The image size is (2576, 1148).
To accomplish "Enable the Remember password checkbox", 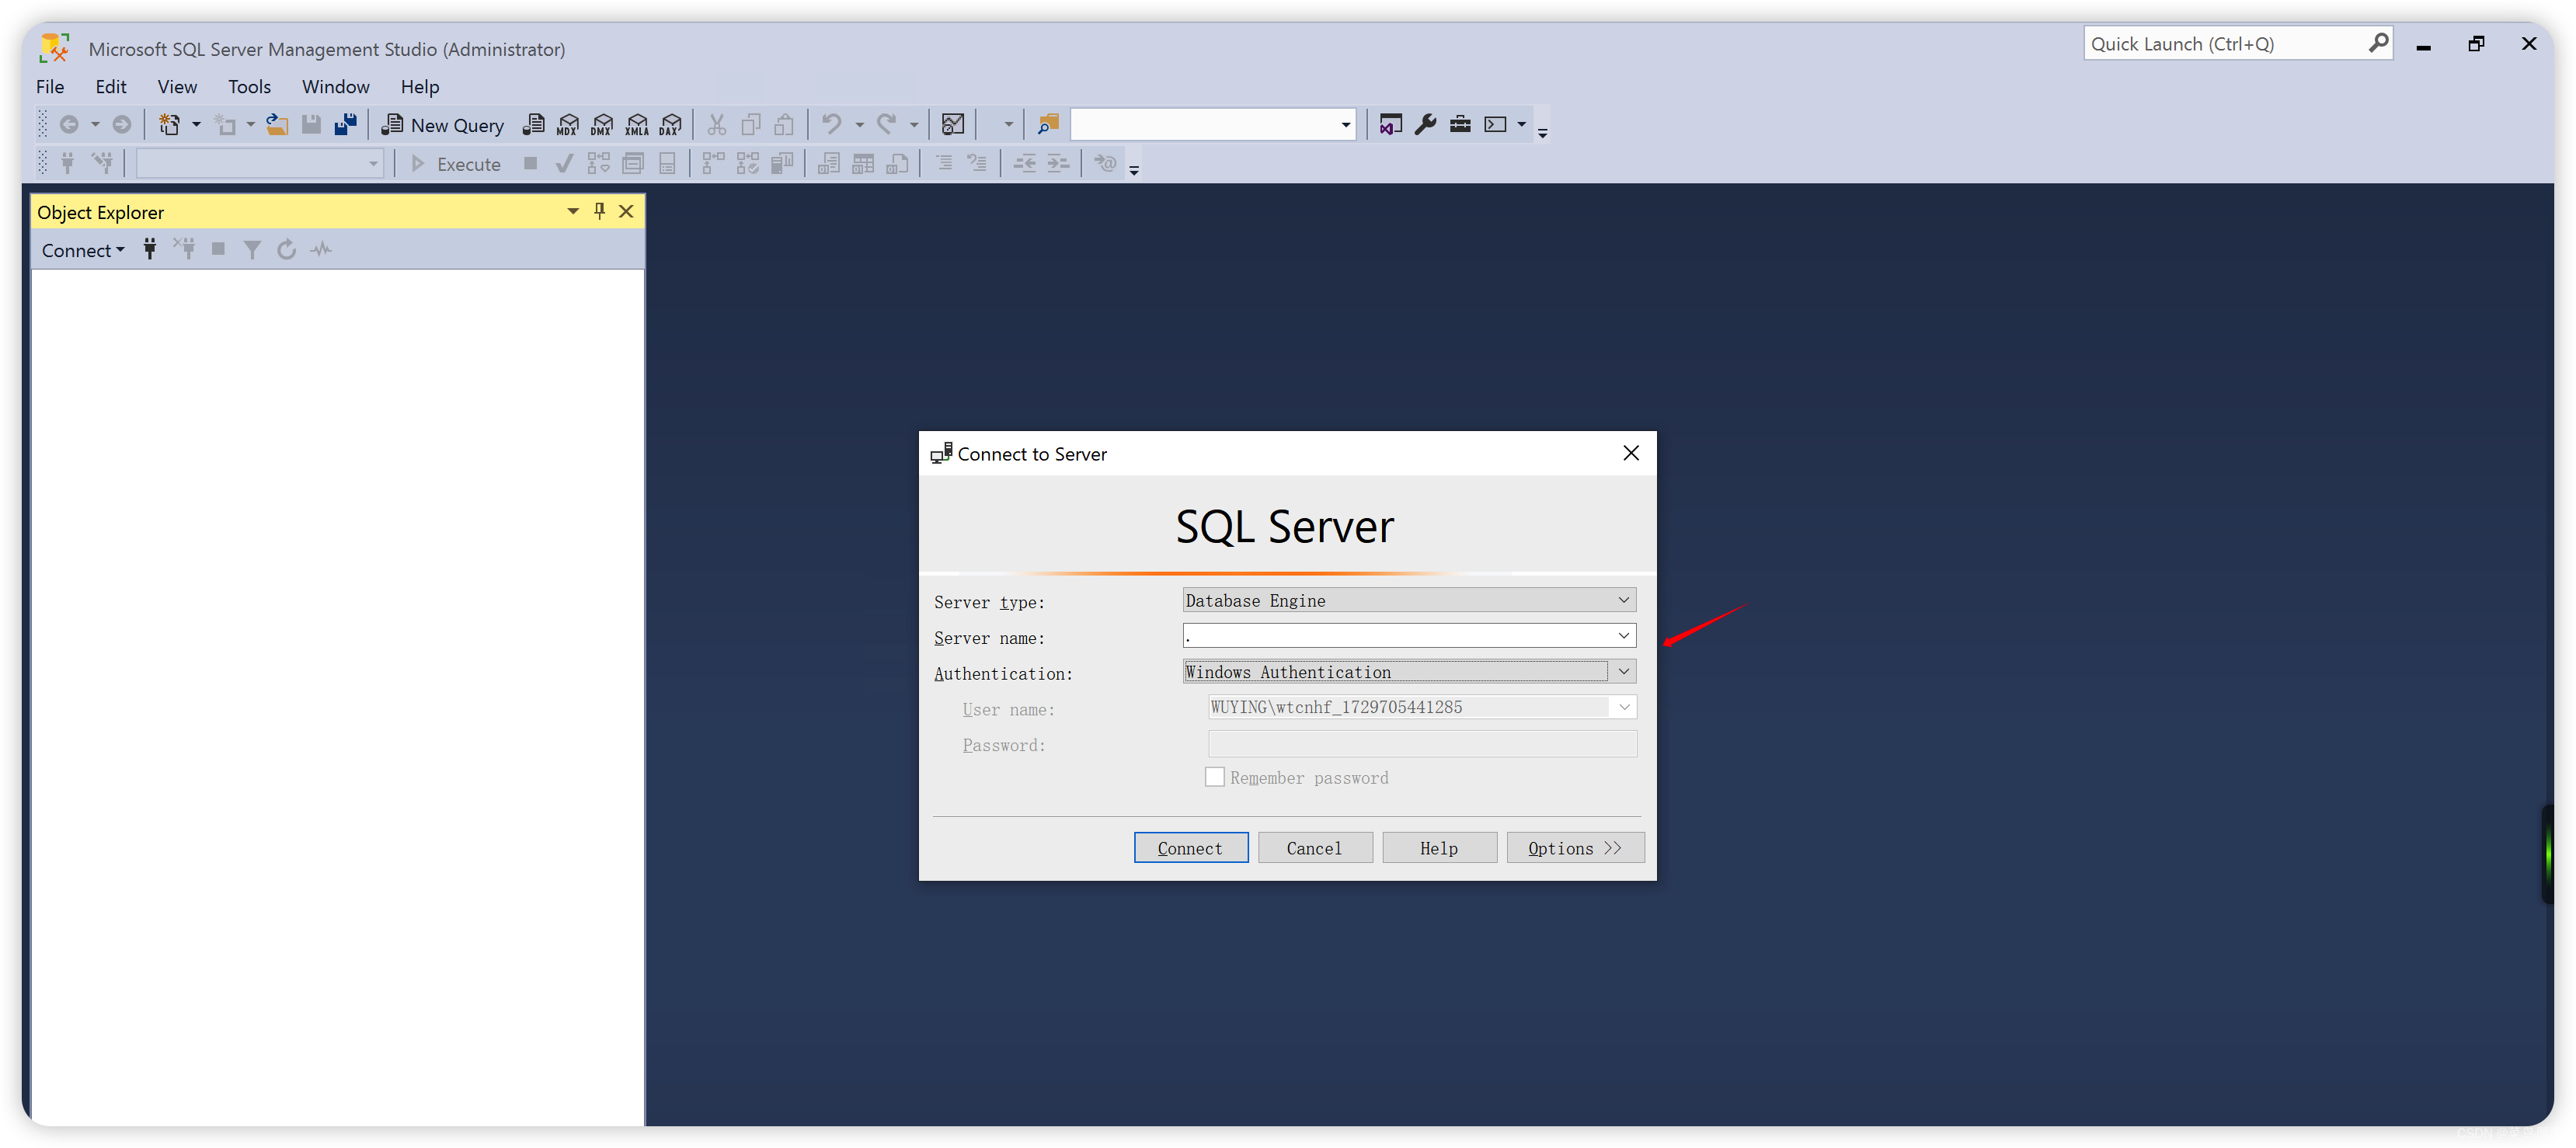I will [1214, 777].
